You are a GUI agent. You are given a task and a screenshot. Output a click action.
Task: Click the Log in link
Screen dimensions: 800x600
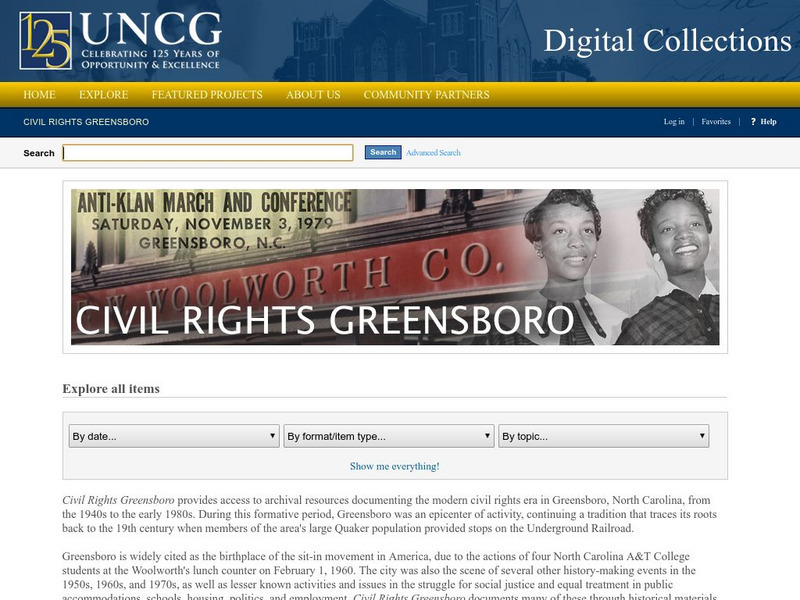coord(674,121)
